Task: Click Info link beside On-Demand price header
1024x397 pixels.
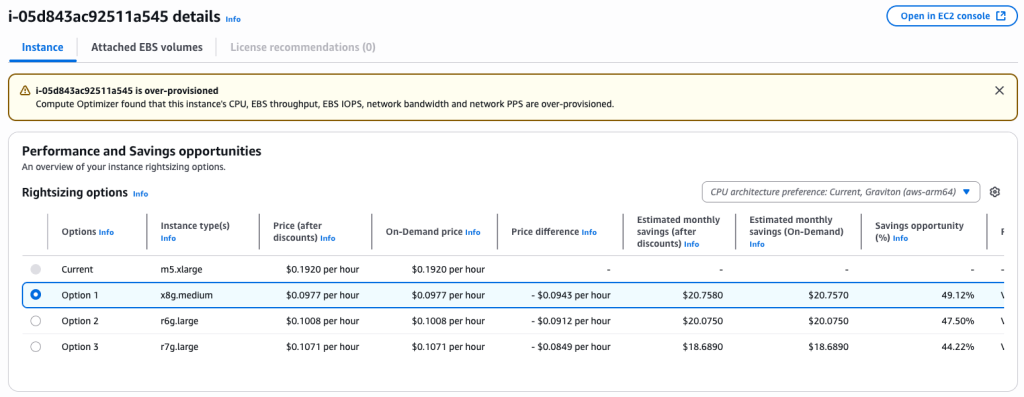Action: tap(473, 232)
